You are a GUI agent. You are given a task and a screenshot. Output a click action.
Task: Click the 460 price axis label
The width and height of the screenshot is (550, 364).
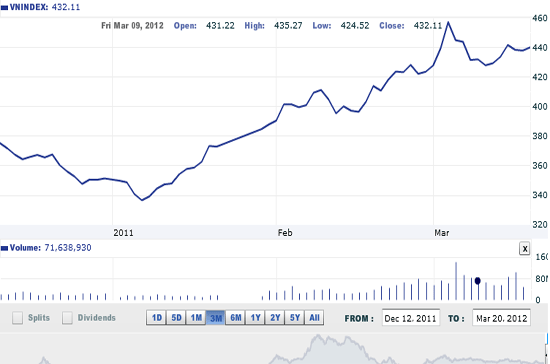coord(540,18)
